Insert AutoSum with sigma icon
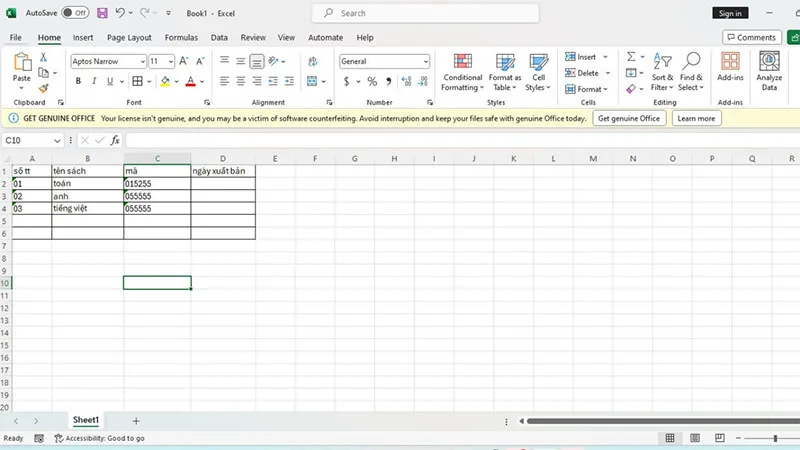800x450 pixels. pyautogui.click(x=631, y=57)
